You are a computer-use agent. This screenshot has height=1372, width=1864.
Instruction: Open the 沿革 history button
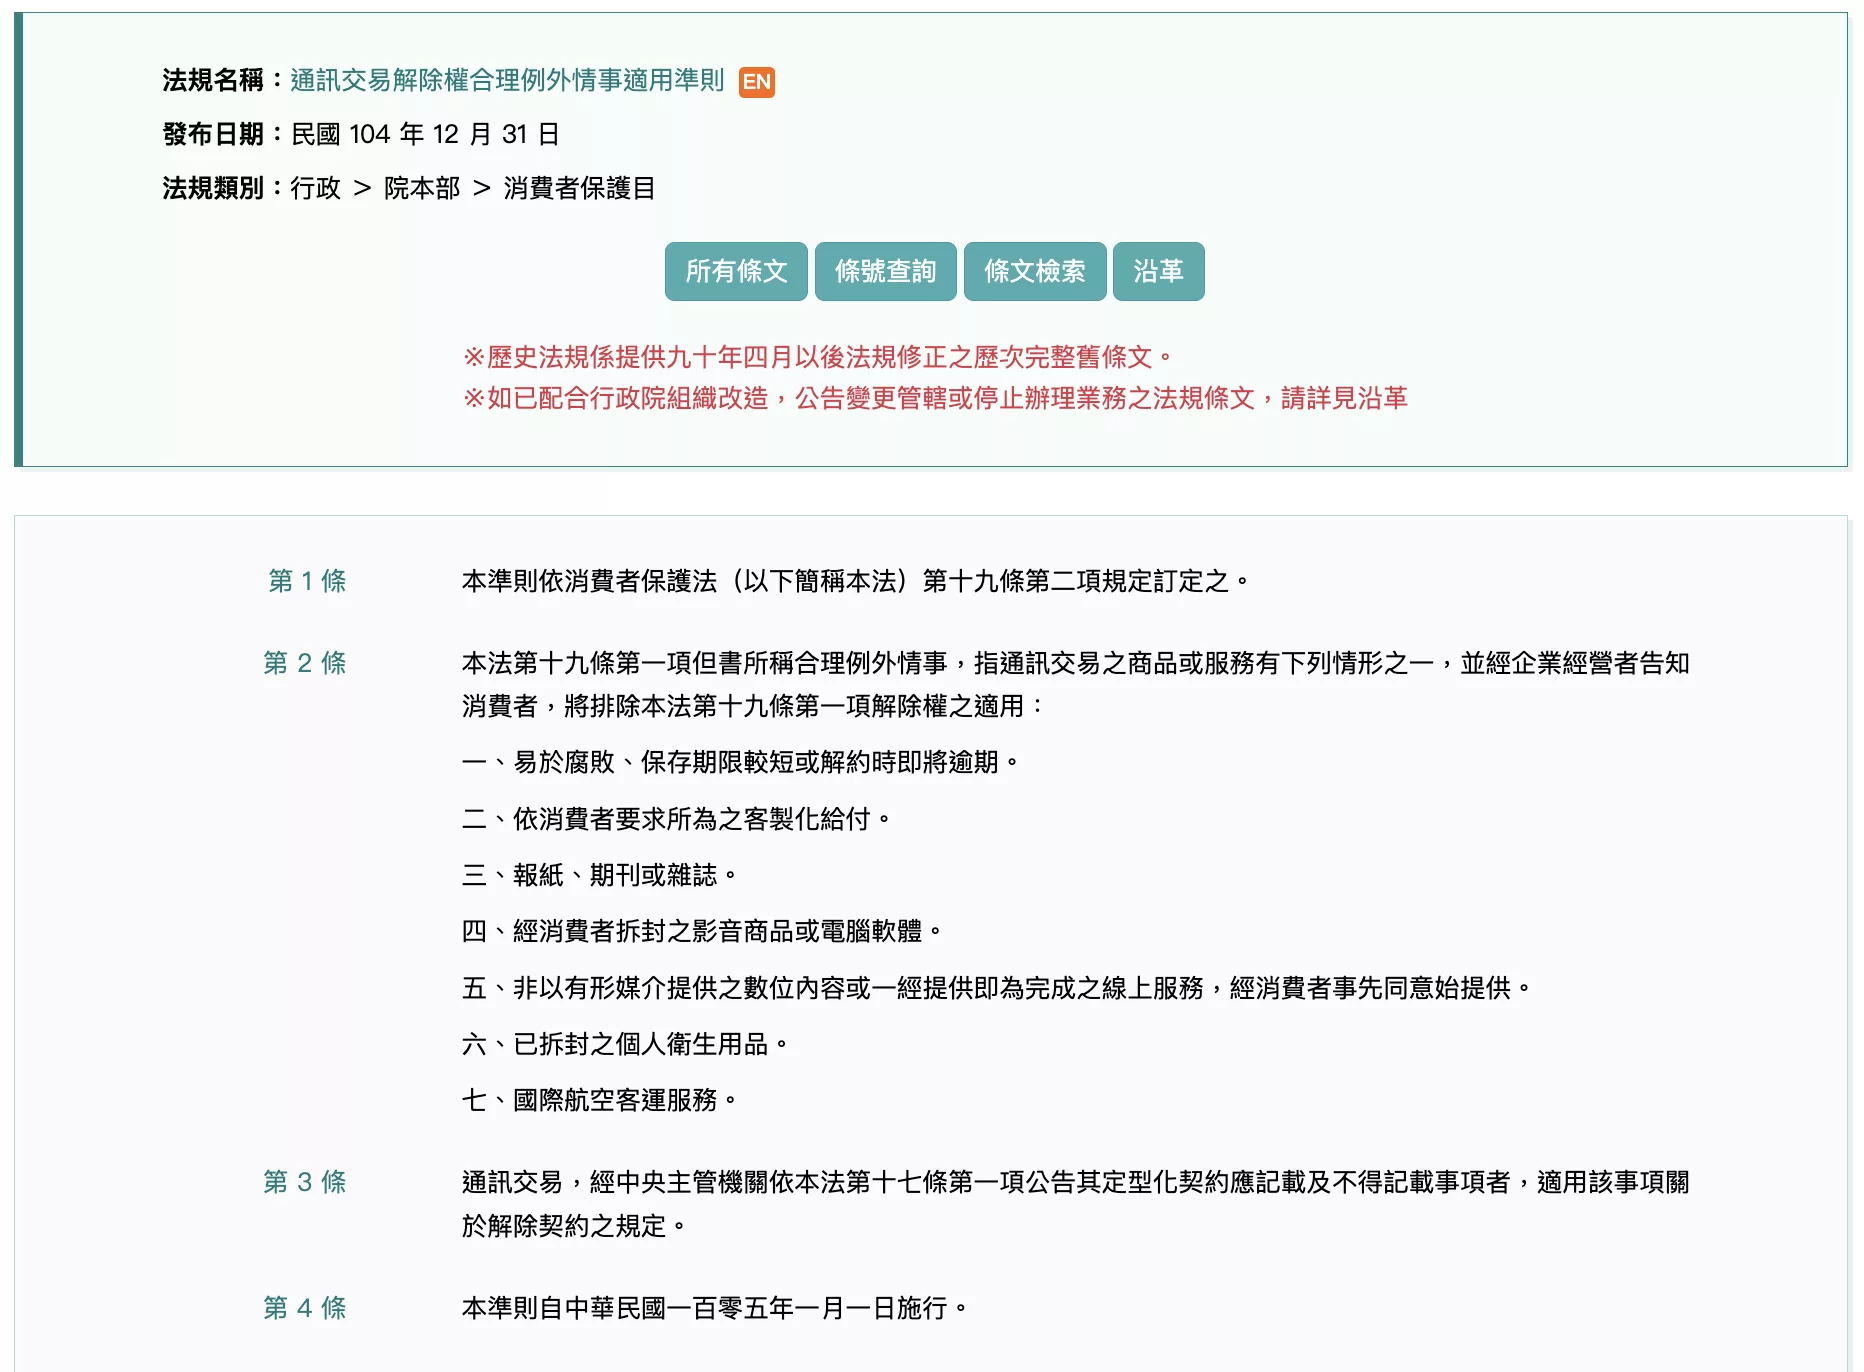pyautogui.click(x=1158, y=271)
